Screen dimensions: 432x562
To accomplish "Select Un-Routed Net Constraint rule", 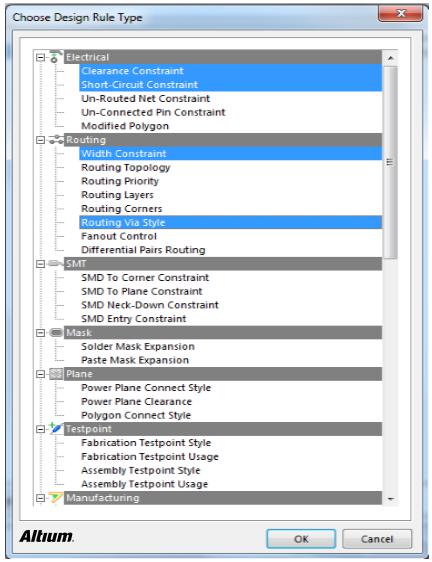I will pos(145,98).
